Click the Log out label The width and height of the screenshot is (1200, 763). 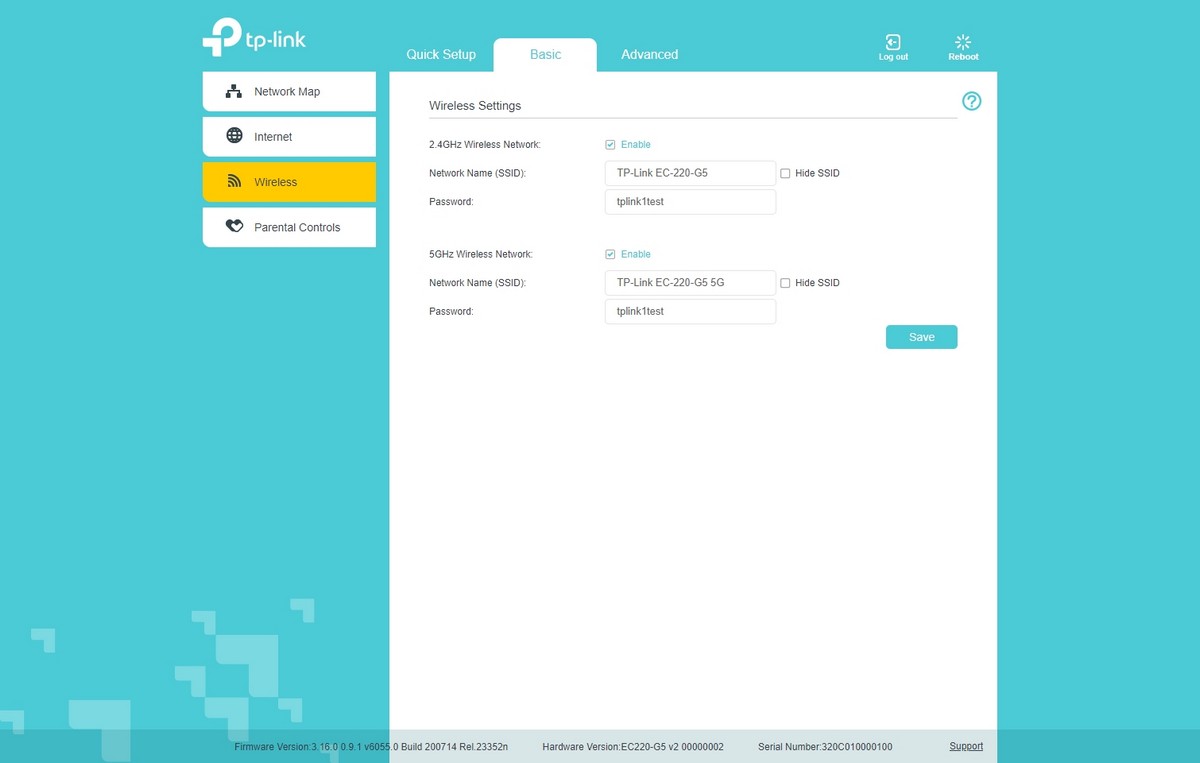(x=893, y=57)
